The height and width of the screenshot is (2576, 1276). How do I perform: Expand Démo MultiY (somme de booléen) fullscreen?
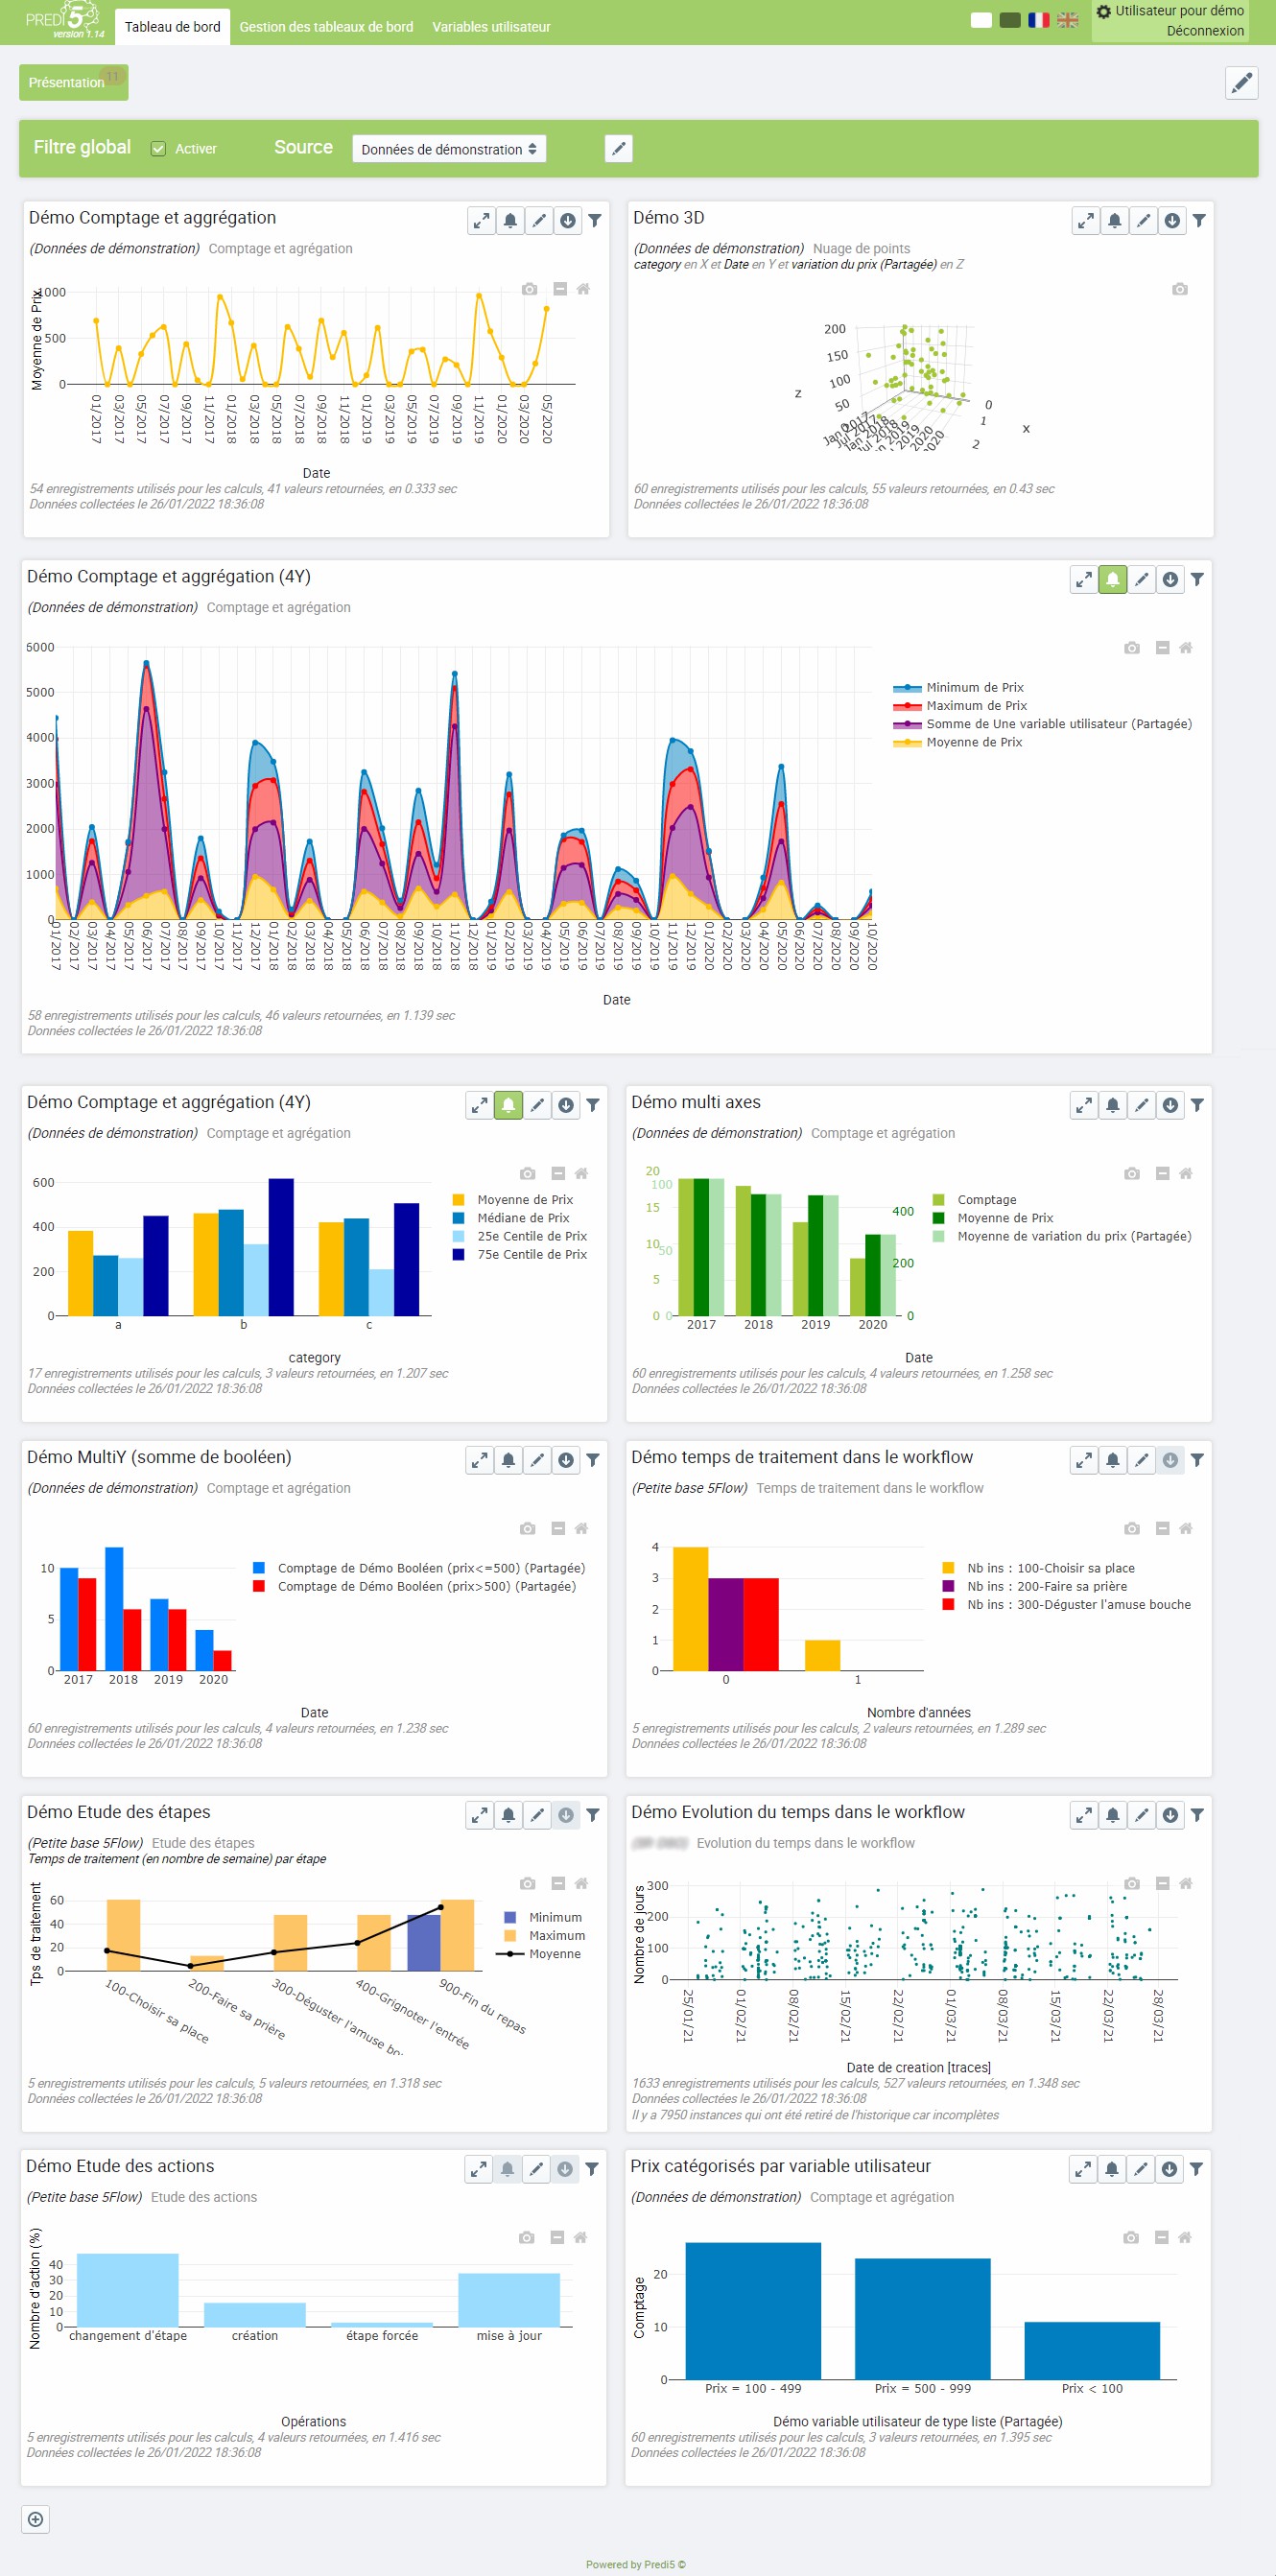click(479, 1461)
